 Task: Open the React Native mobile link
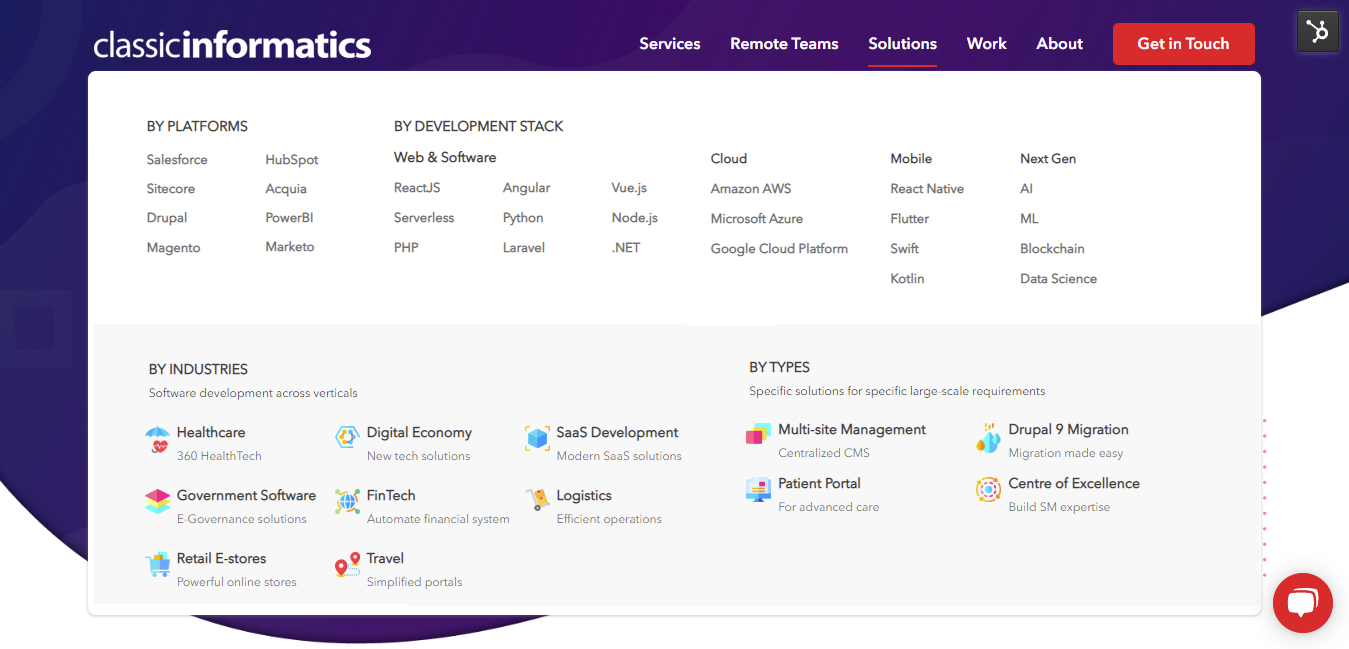tap(927, 189)
